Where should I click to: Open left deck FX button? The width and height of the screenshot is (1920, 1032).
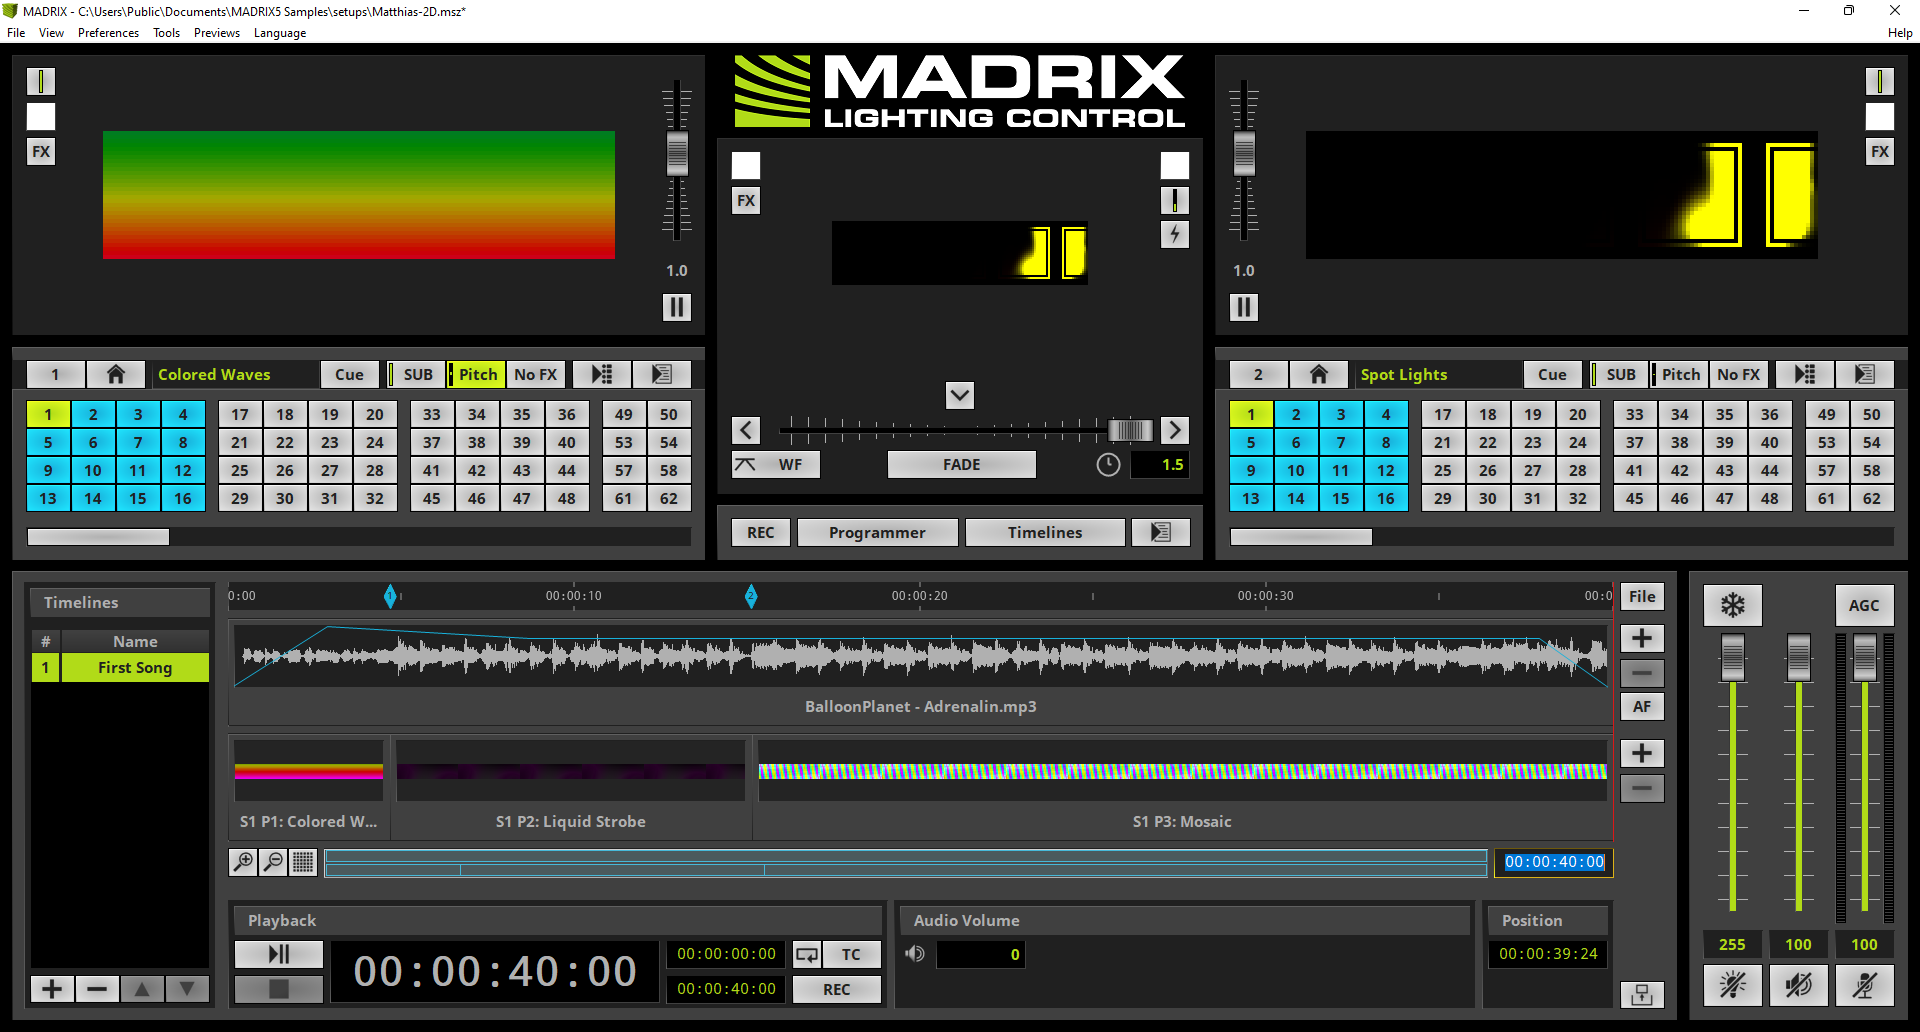[x=41, y=152]
